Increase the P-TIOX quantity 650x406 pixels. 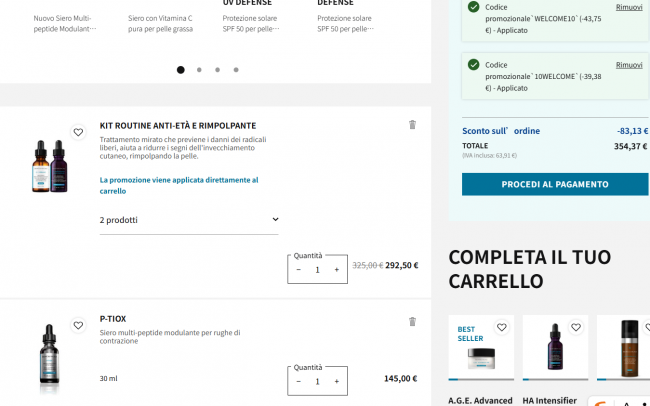click(336, 381)
